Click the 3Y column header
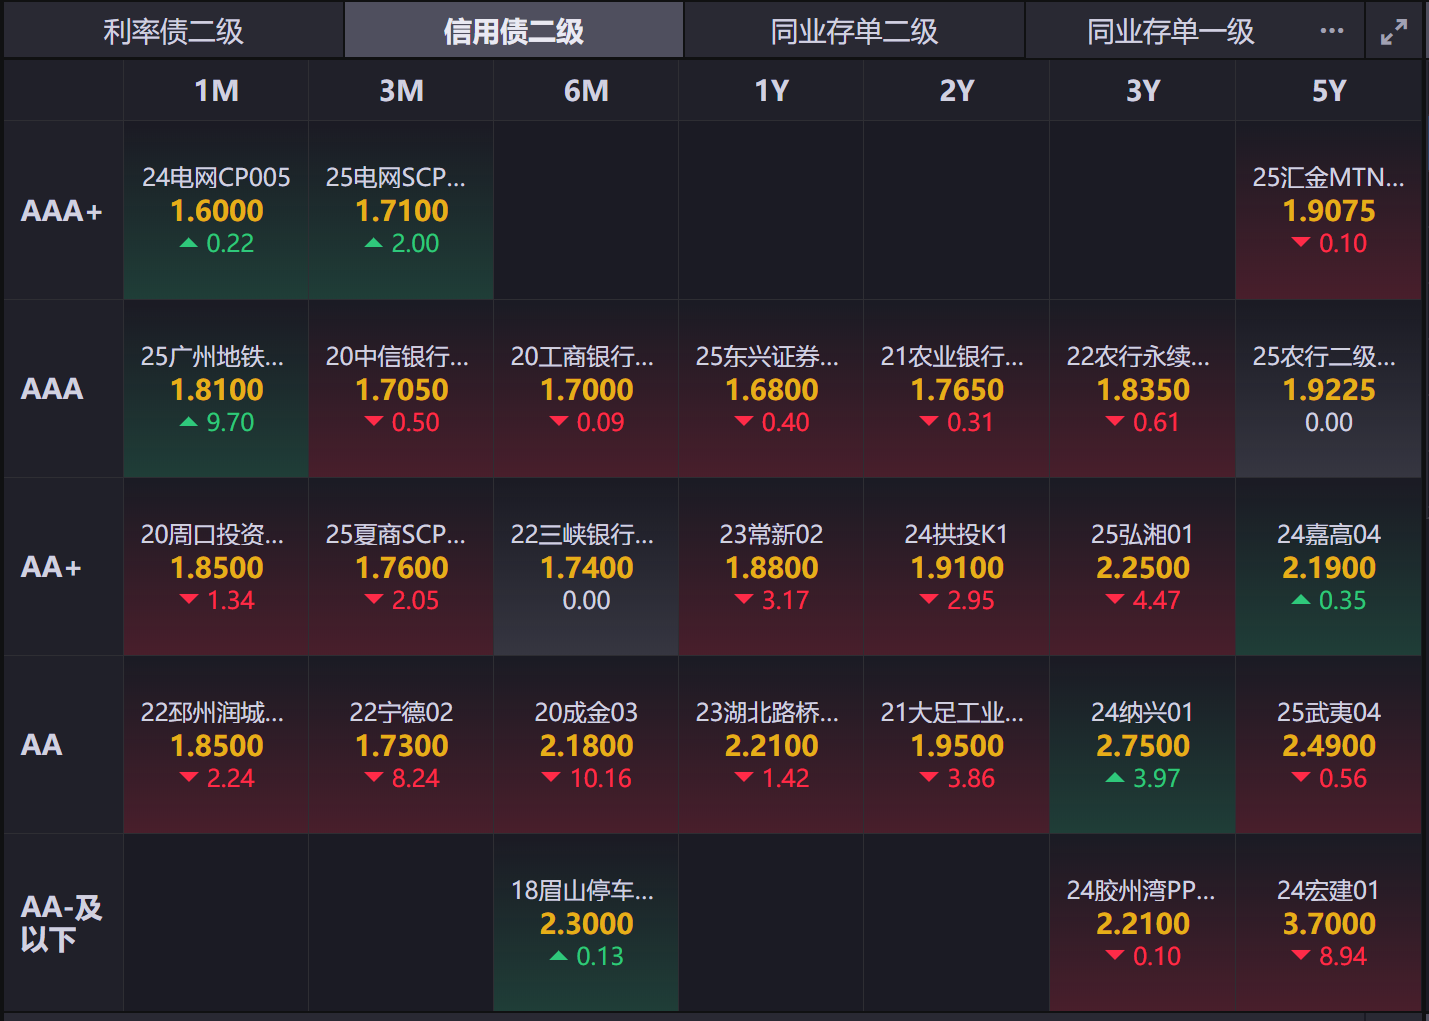The image size is (1429, 1021). pyautogui.click(x=1142, y=91)
